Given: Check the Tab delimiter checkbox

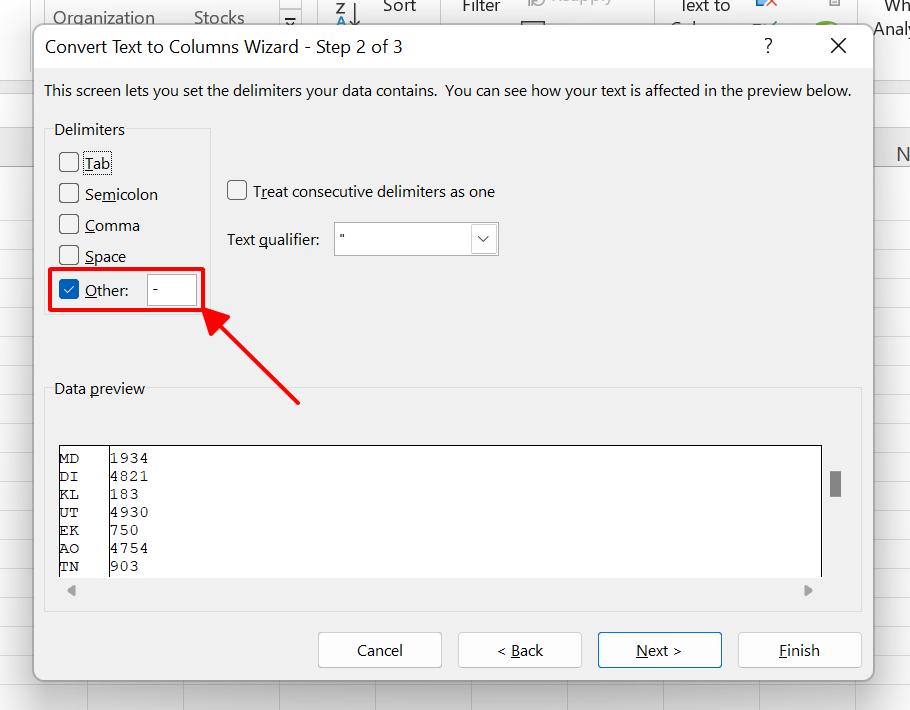Looking at the screenshot, I should point(68,163).
